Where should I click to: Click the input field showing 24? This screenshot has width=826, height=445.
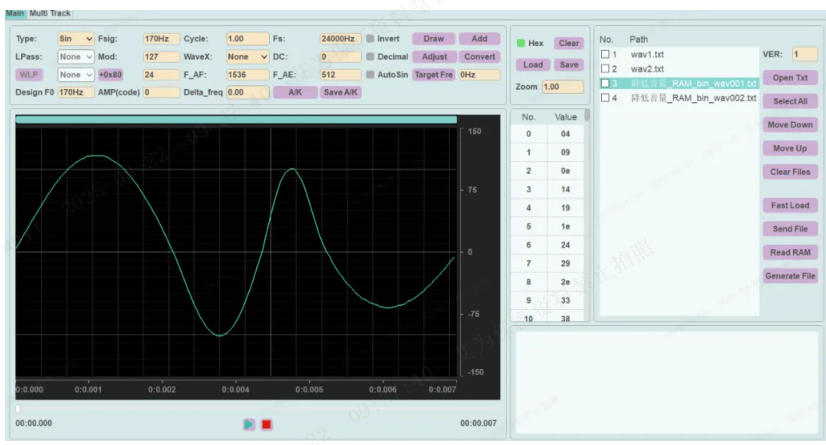click(161, 75)
